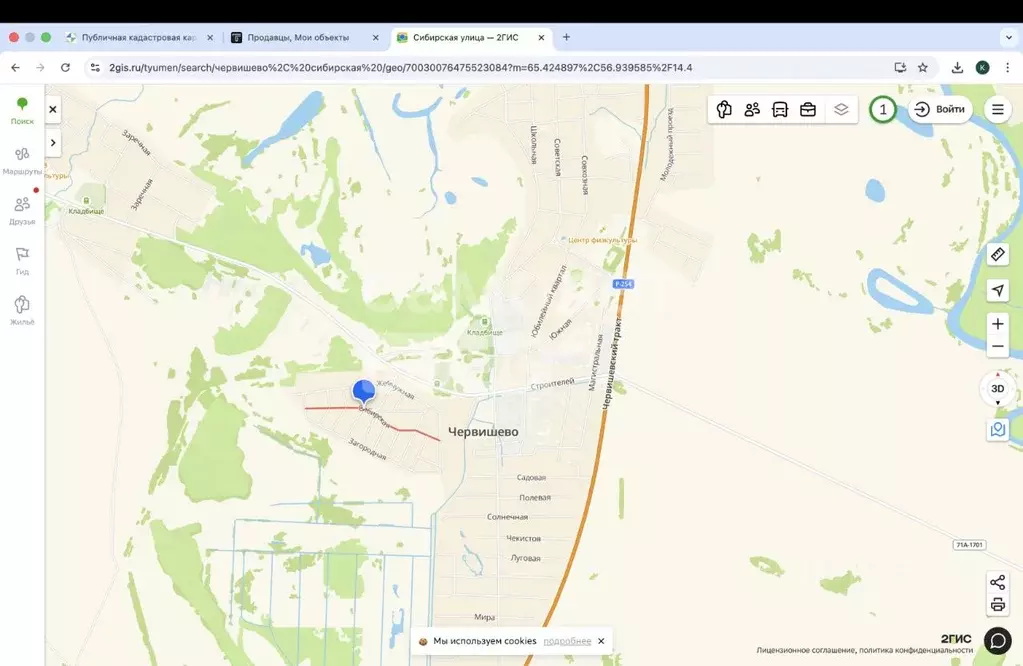1023x666 pixels.
Task: Open the Друзья sidebar section
Action: [22, 205]
